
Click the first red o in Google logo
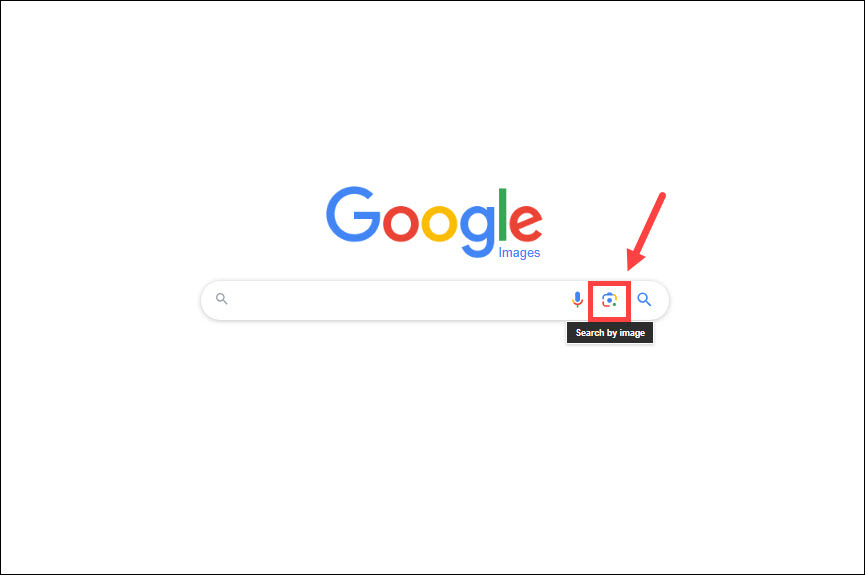click(x=401, y=223)
